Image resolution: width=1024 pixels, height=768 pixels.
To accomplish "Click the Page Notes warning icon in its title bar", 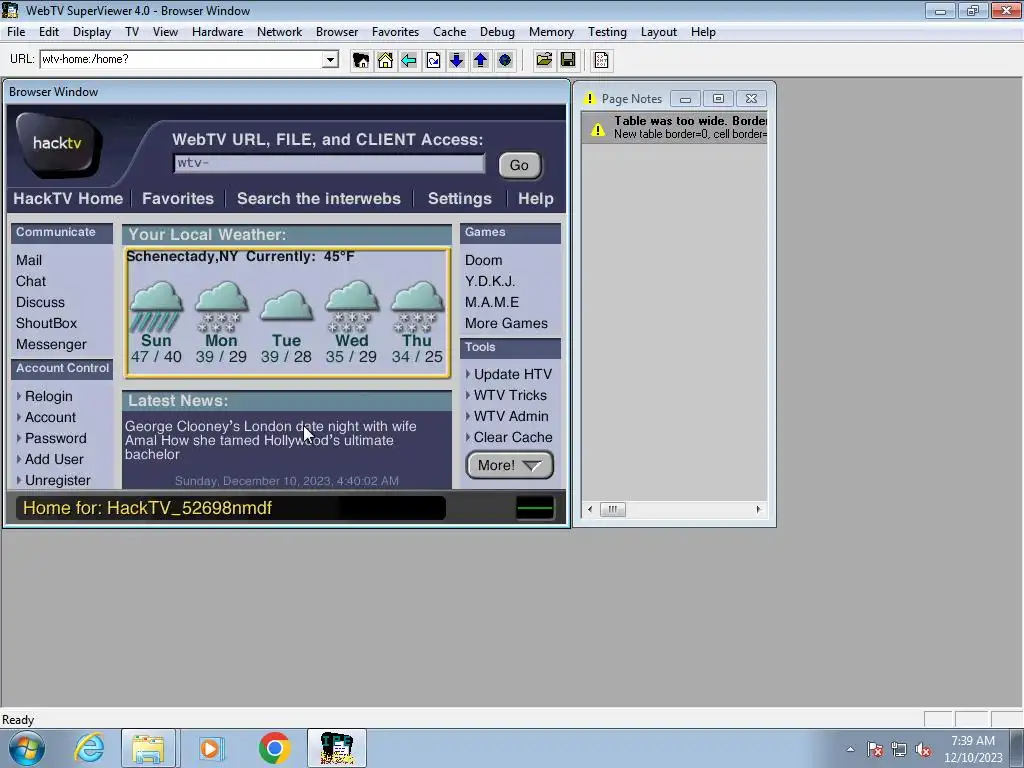I will 590,99.
